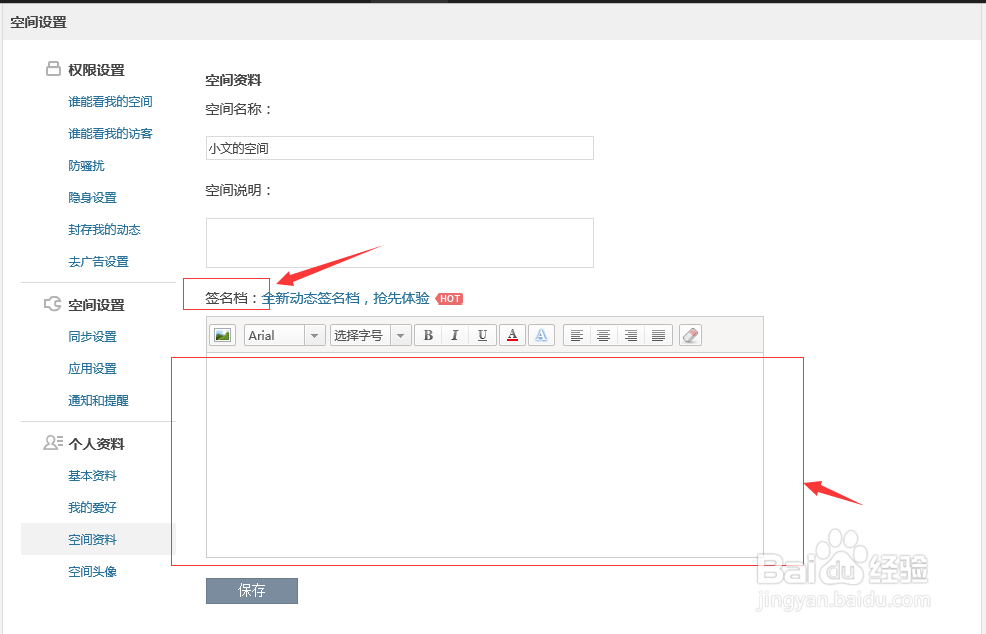Open 基本资料 page
The height and width of the screenshot is (634, 986).
click(92, 476)
